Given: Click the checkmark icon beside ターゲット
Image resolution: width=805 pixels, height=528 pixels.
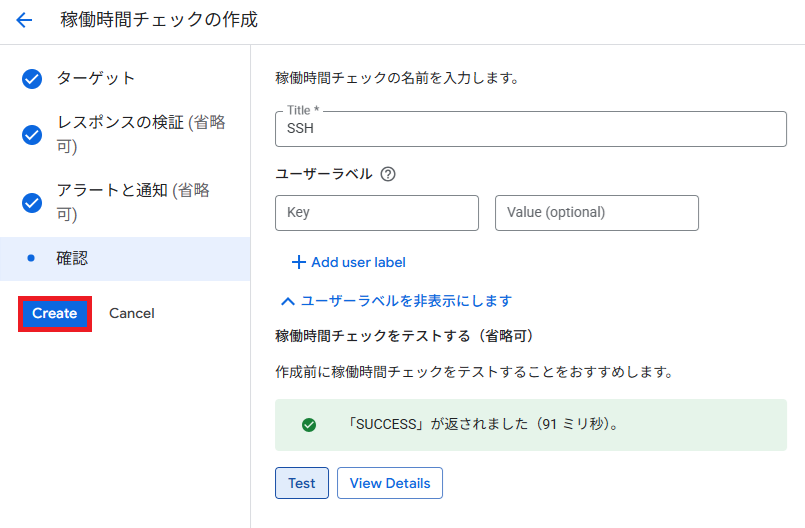Looking at the screenshot, I should click(32, 79).
